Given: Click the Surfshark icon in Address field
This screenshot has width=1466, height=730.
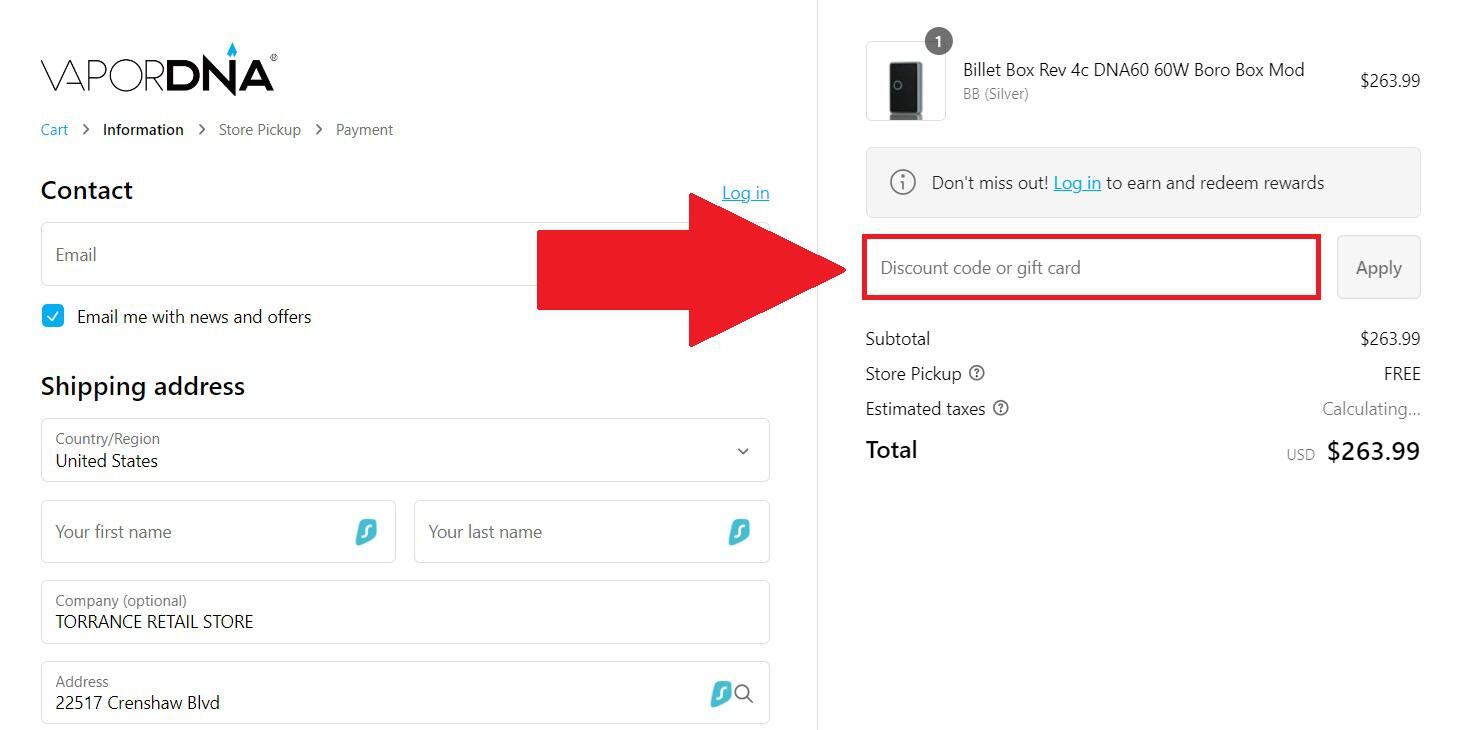Looking at the screenshot, I should click(x=720, y=693).
